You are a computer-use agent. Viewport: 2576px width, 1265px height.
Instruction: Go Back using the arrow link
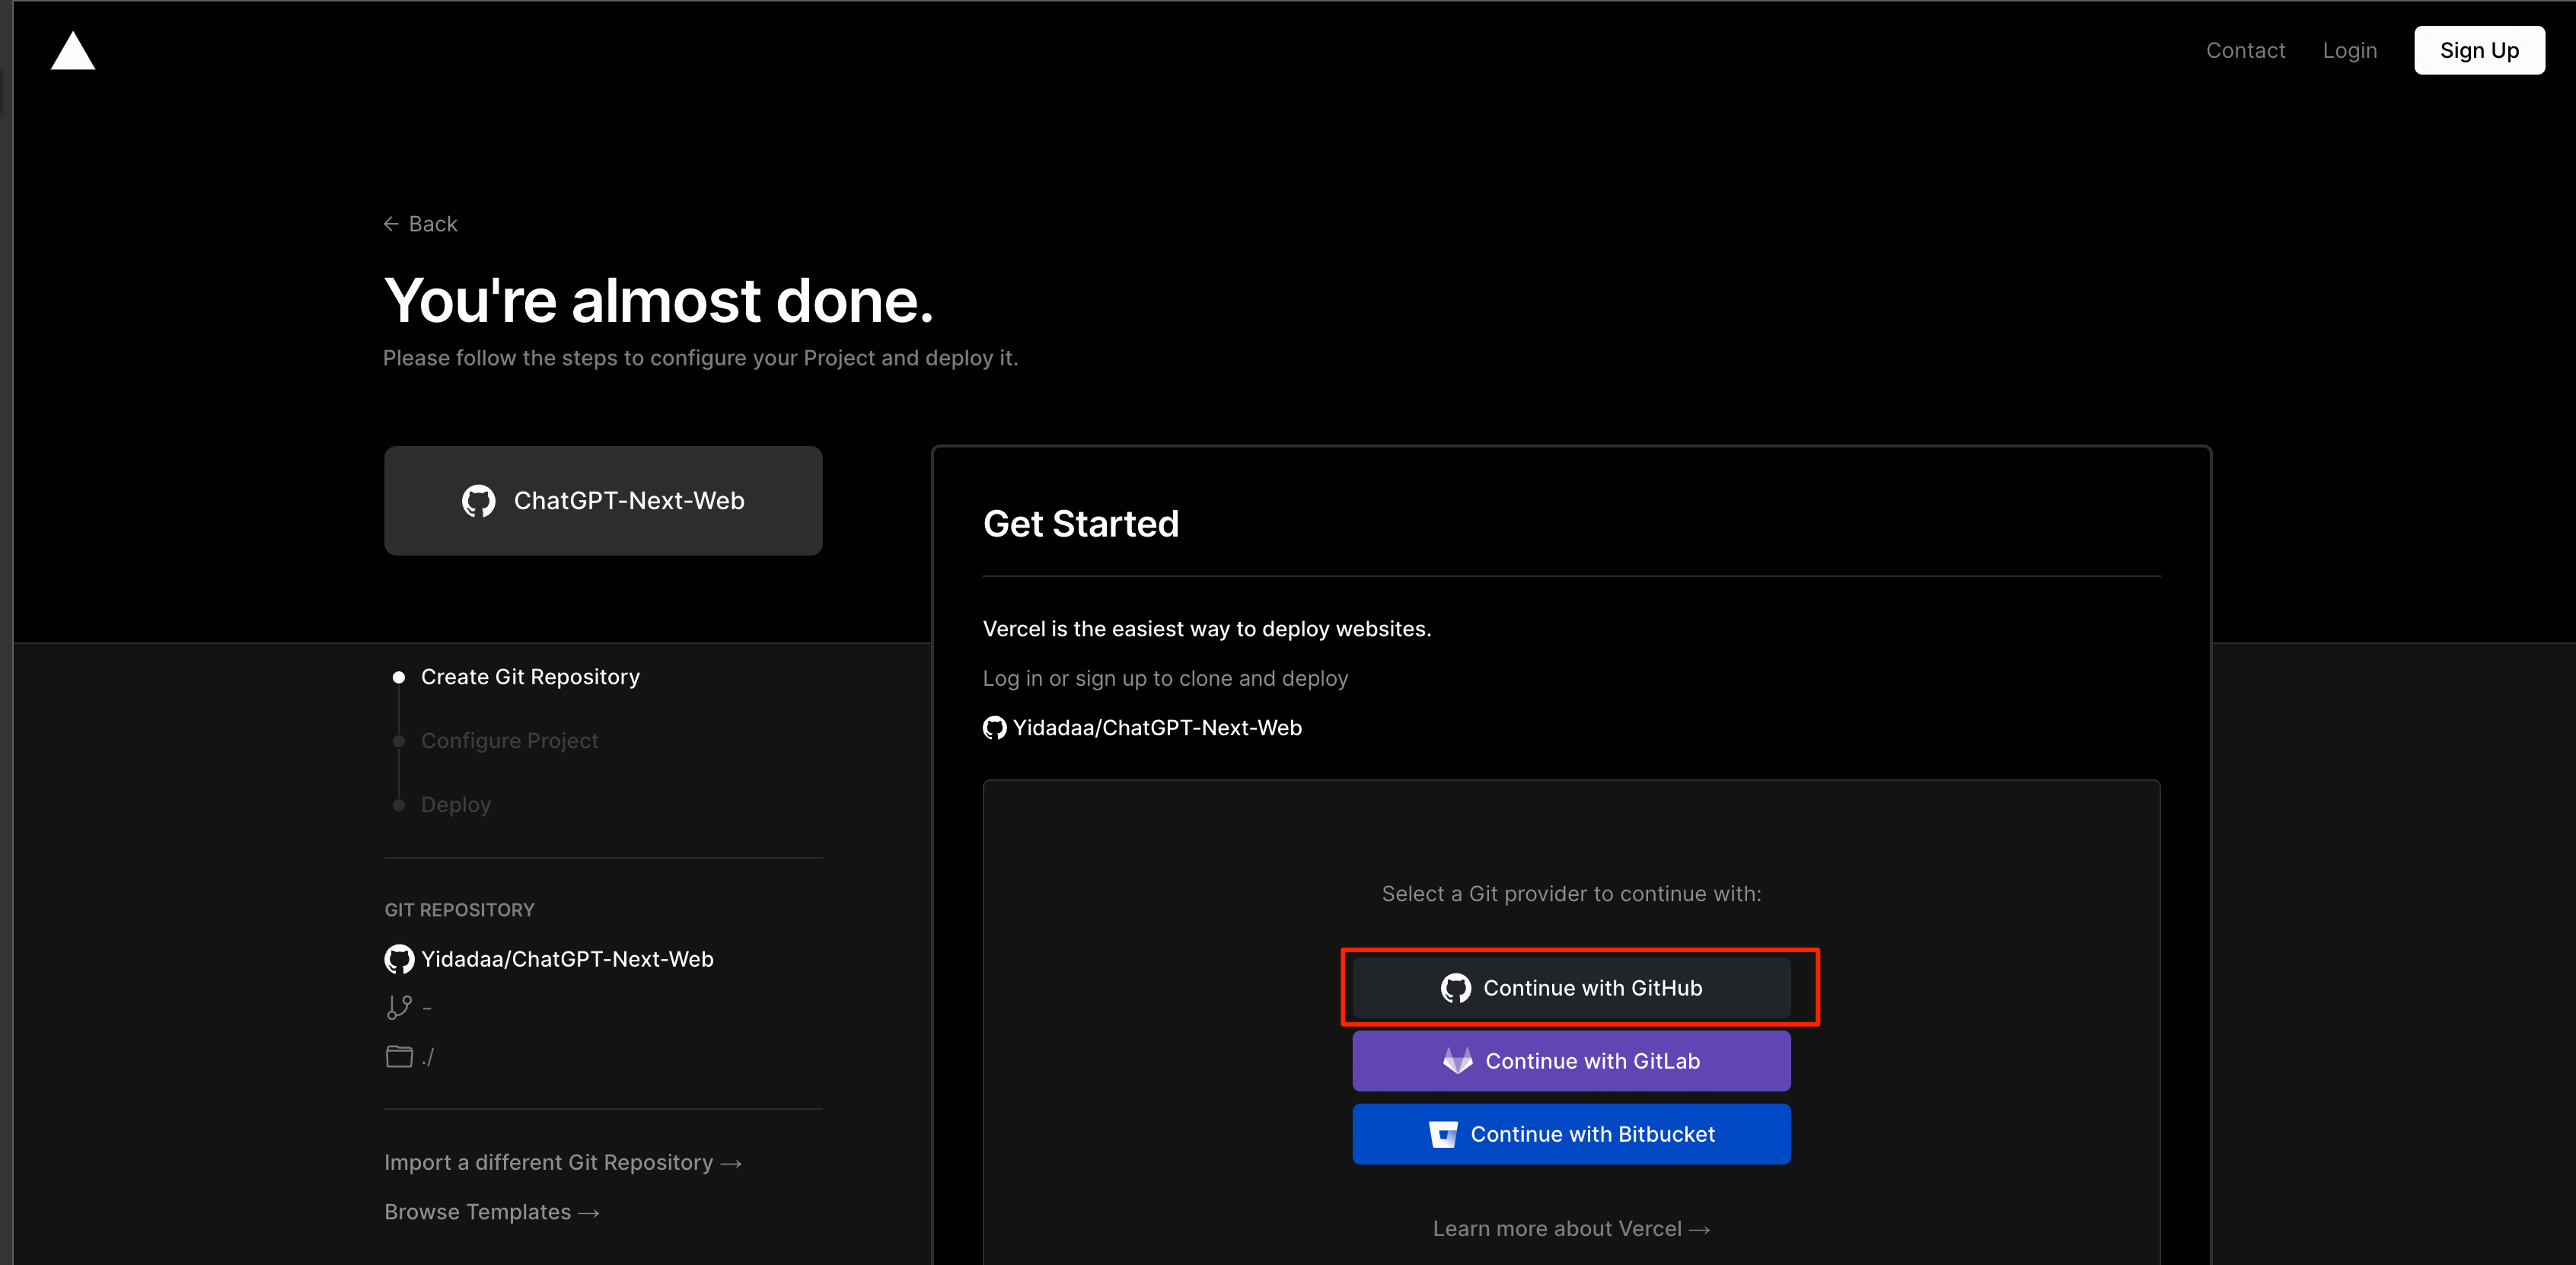point(420,224)
